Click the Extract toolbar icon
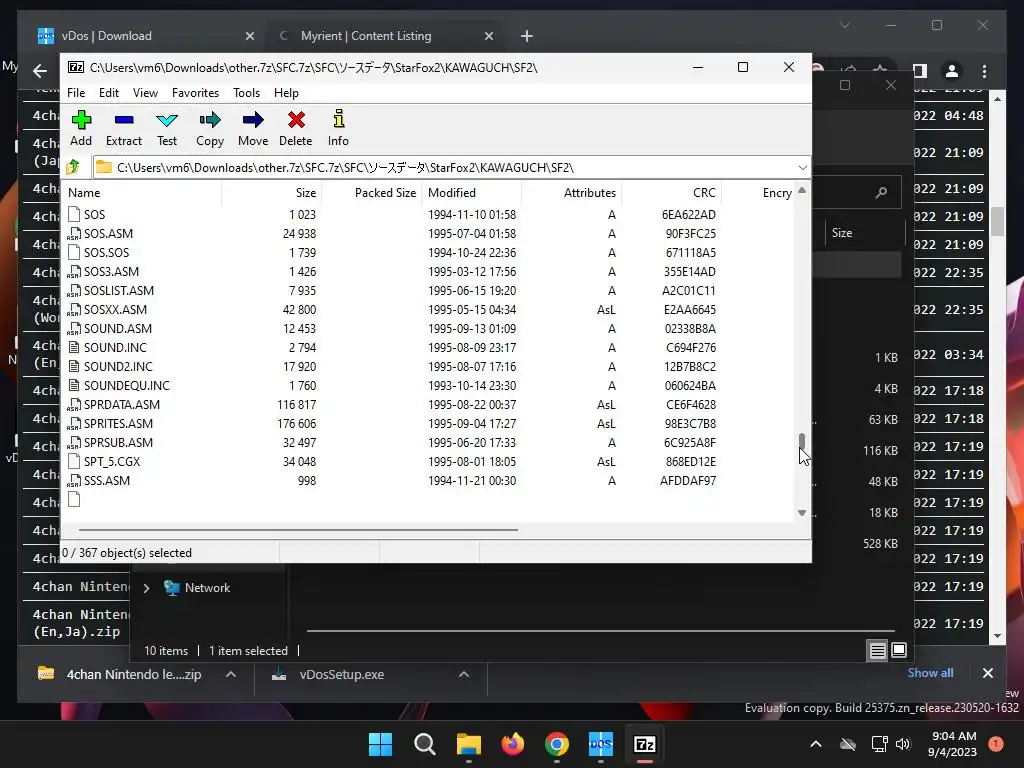The height and width of the screenshot is (768, 1024). 123,128
